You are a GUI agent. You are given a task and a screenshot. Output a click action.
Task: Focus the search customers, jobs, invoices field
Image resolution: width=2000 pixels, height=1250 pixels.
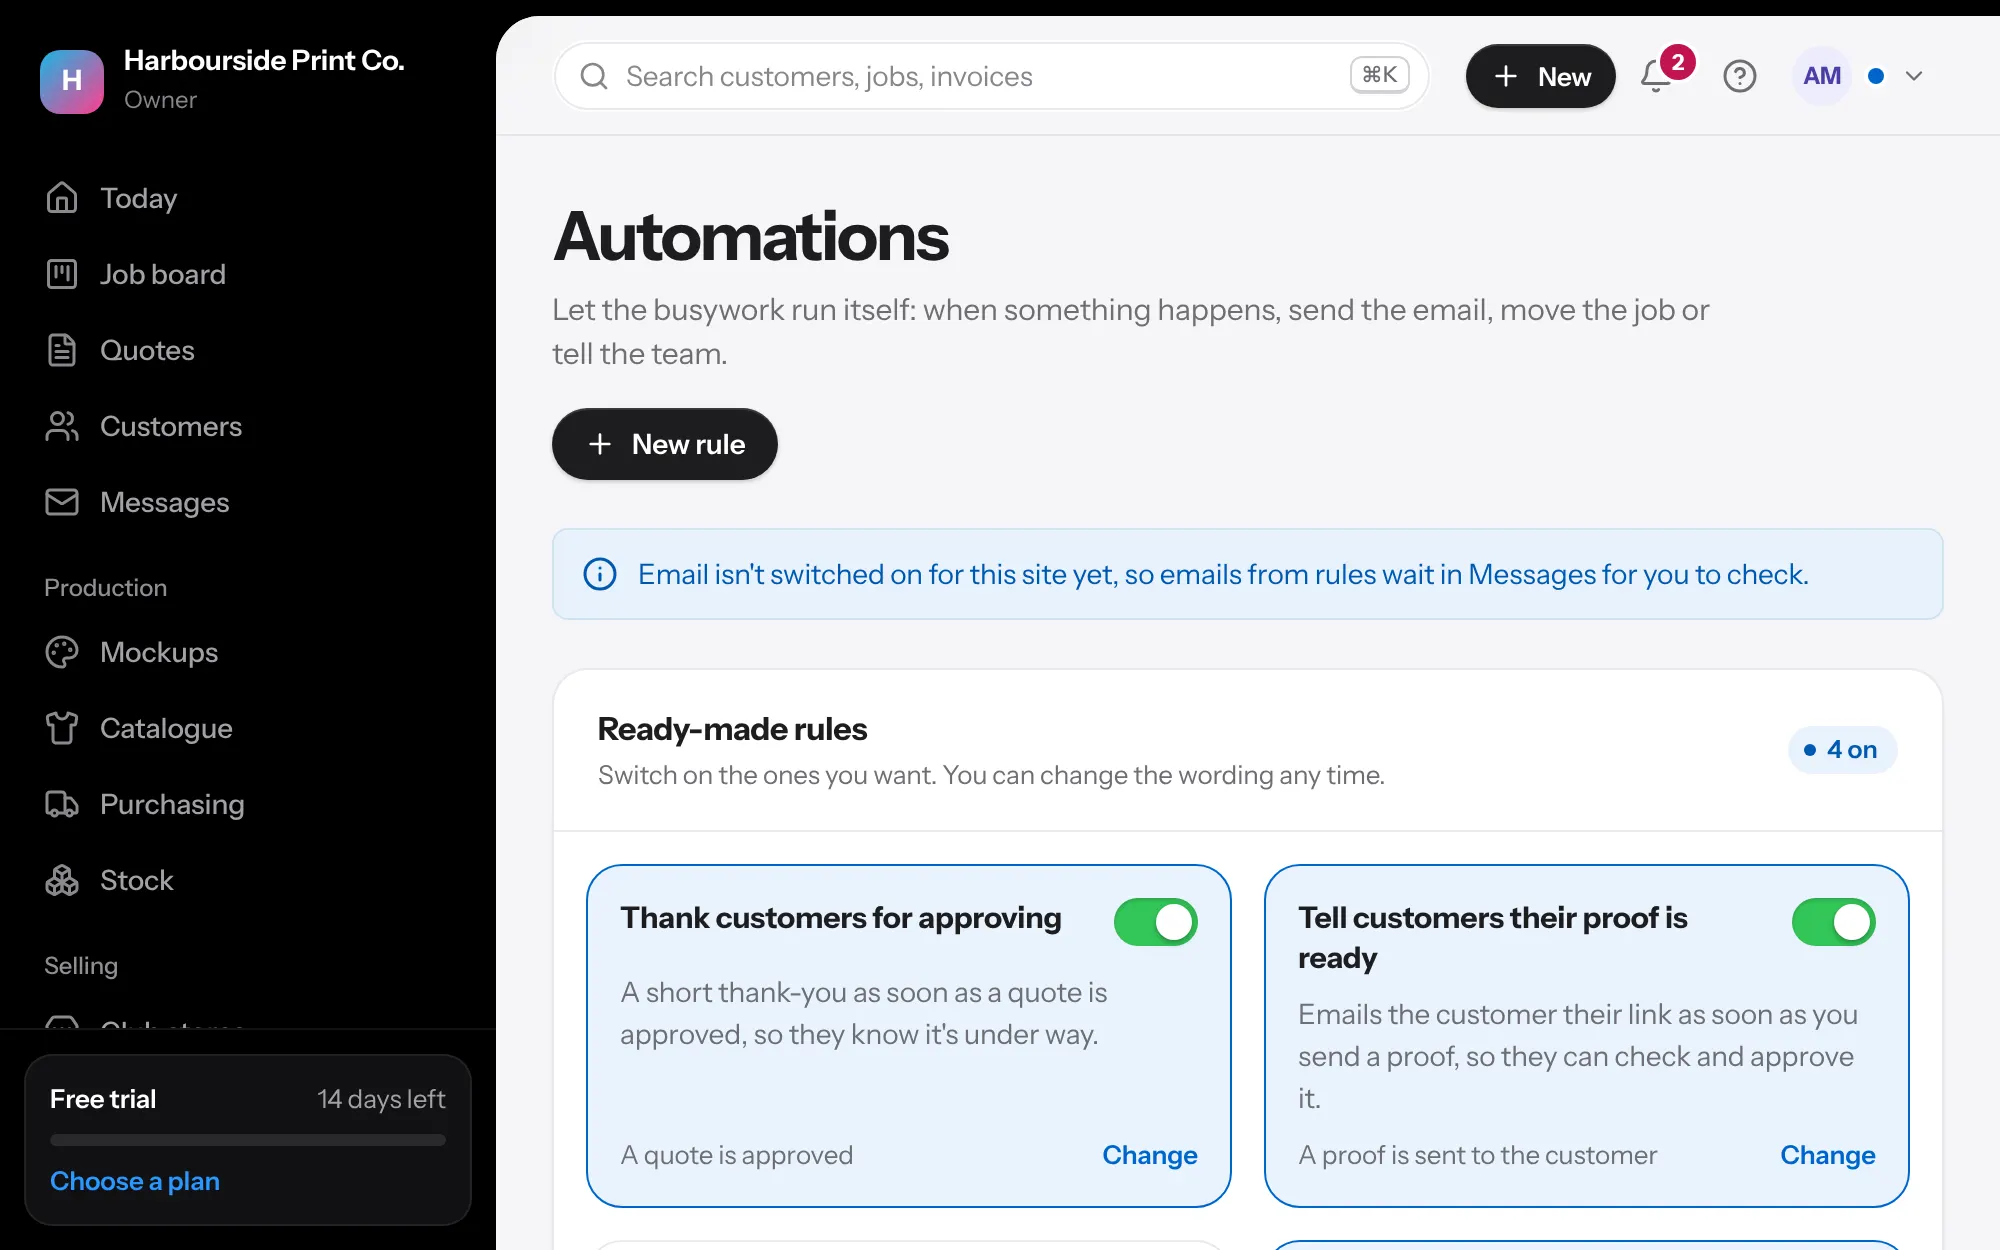[992, 76]
